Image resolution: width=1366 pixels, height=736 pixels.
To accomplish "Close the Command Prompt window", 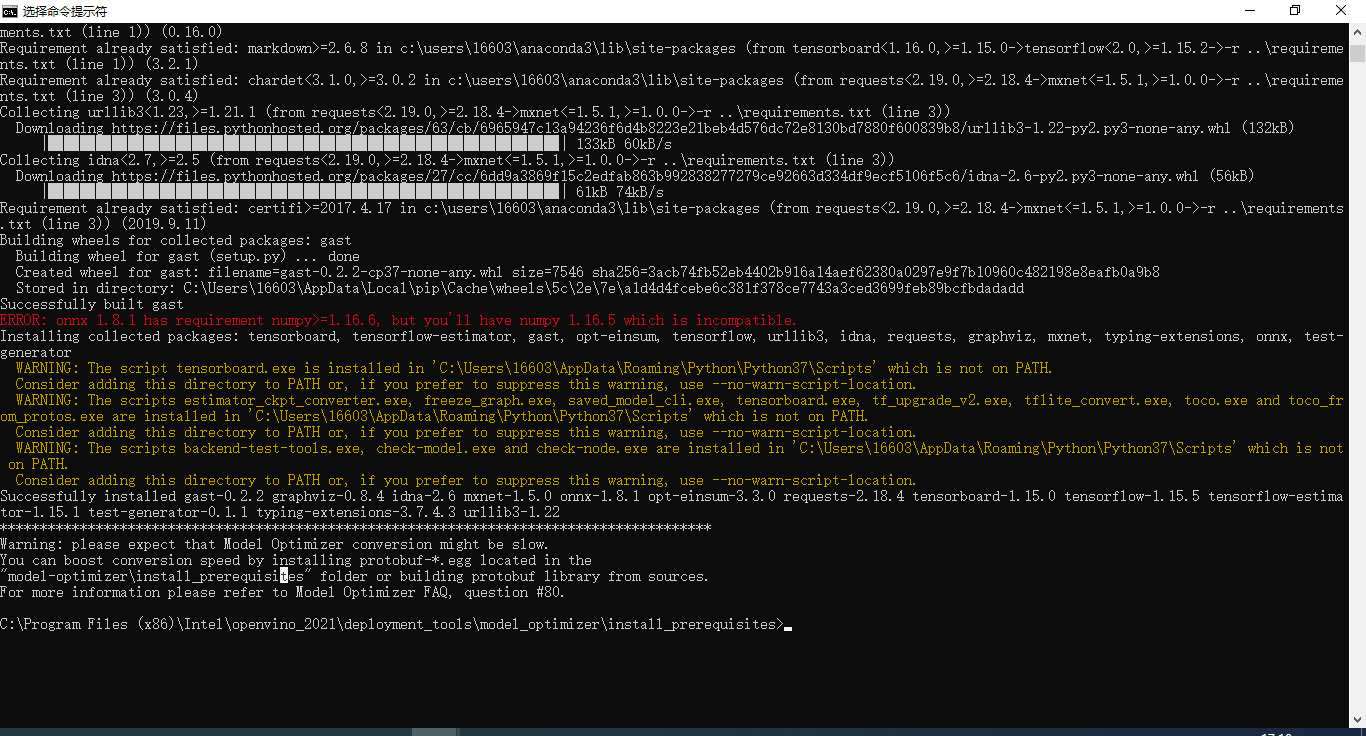I will (1340, 10).
